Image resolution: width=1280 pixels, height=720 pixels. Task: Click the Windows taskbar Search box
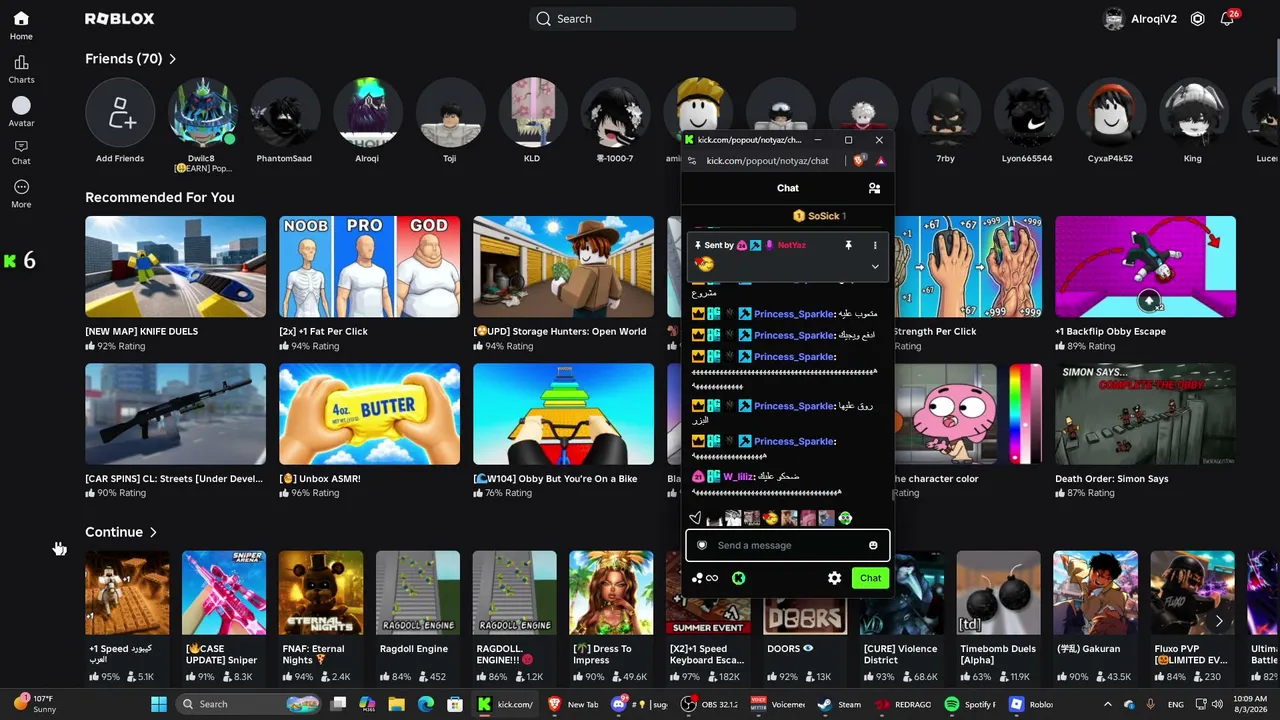click(x=247, y=704)
